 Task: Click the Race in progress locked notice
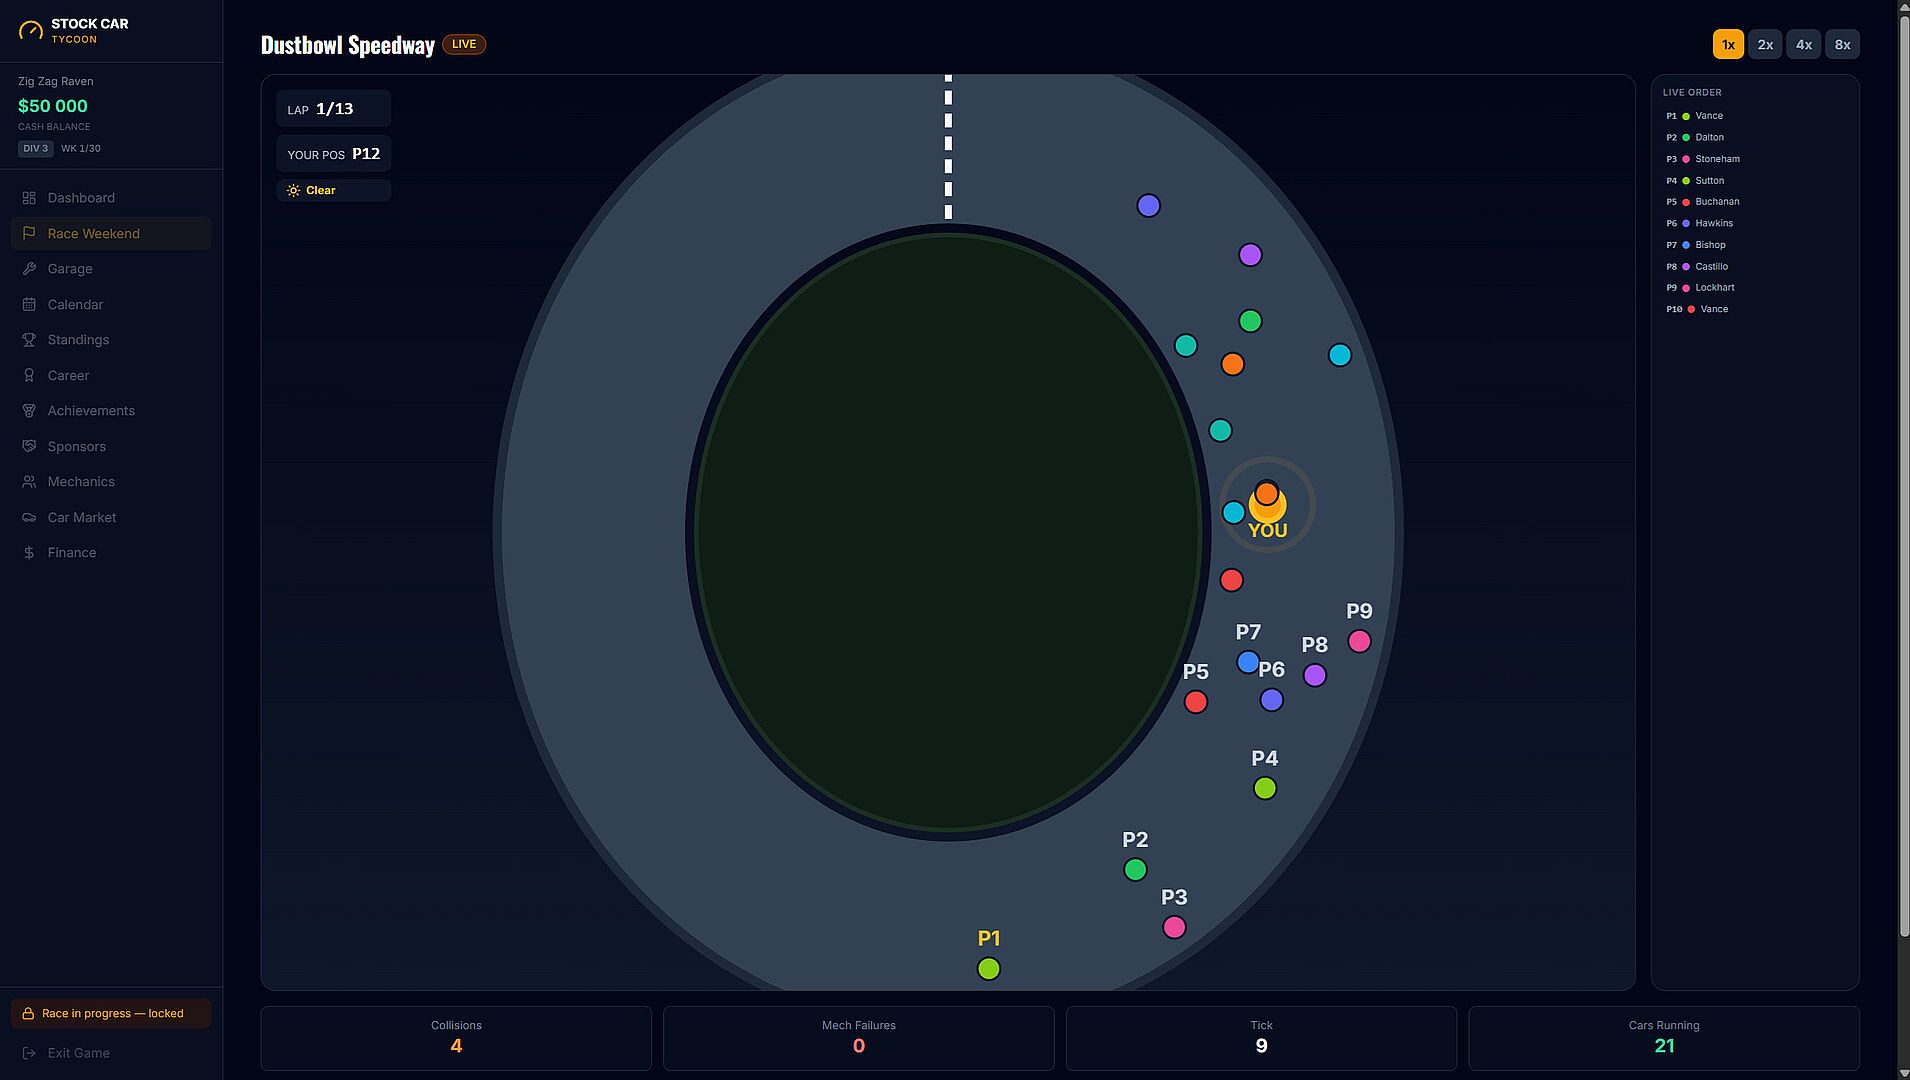point(111,1013)
